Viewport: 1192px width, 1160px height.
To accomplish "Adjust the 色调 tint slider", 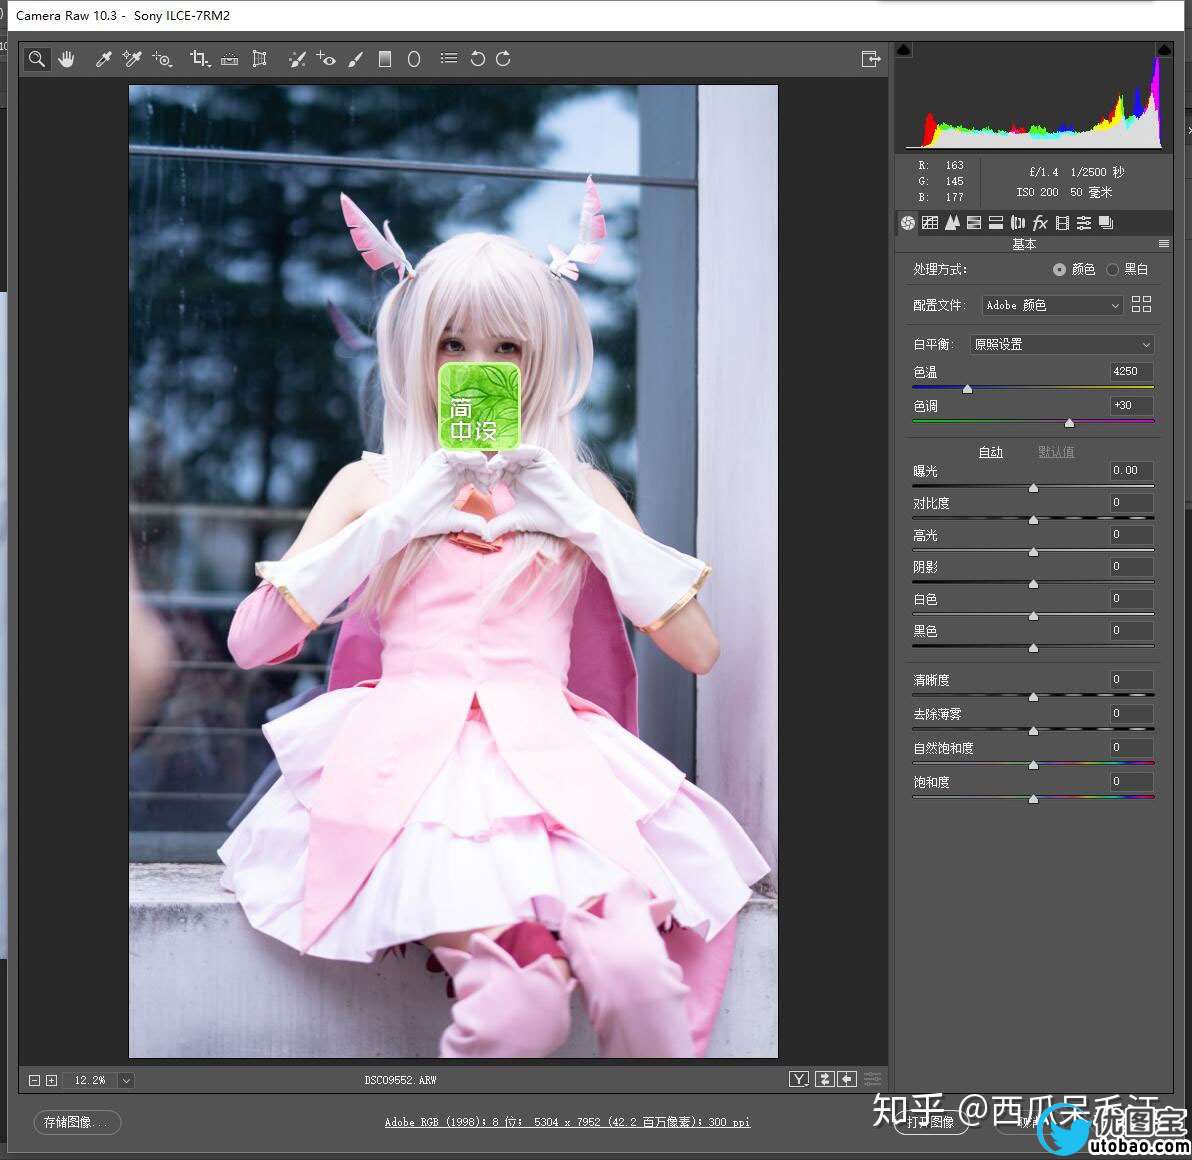I will tap(1069, 422).
